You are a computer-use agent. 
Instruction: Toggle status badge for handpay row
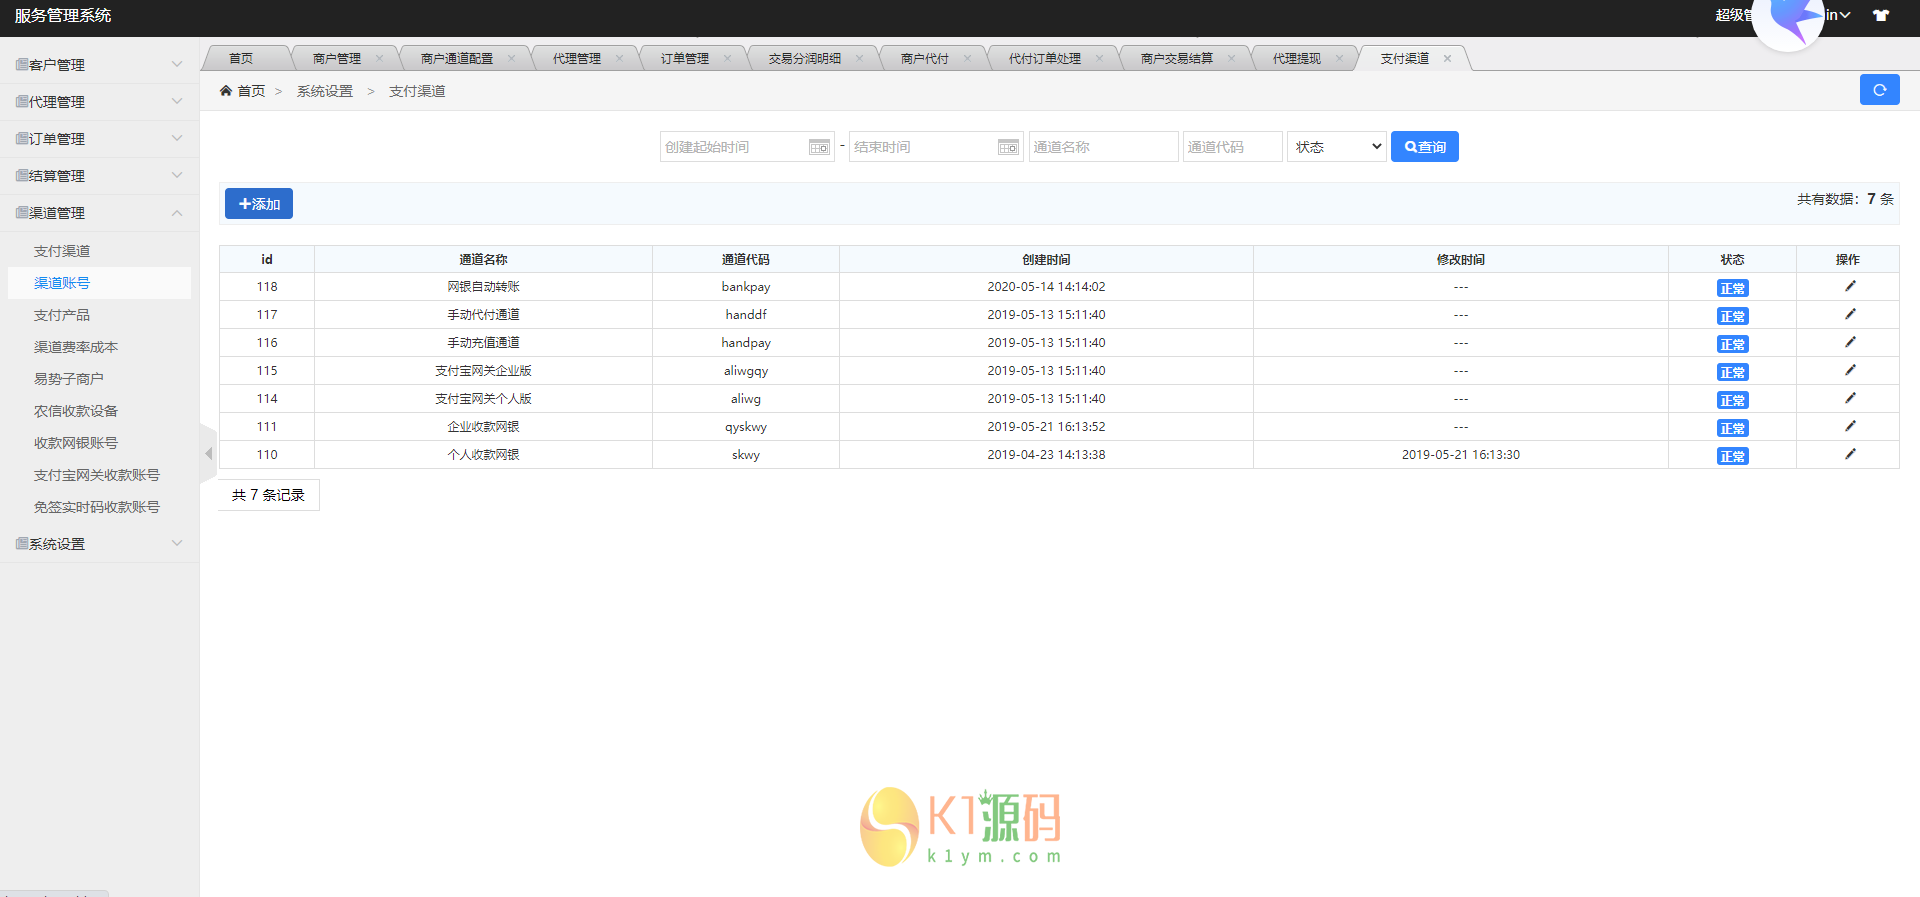(x=1732, y=344)
